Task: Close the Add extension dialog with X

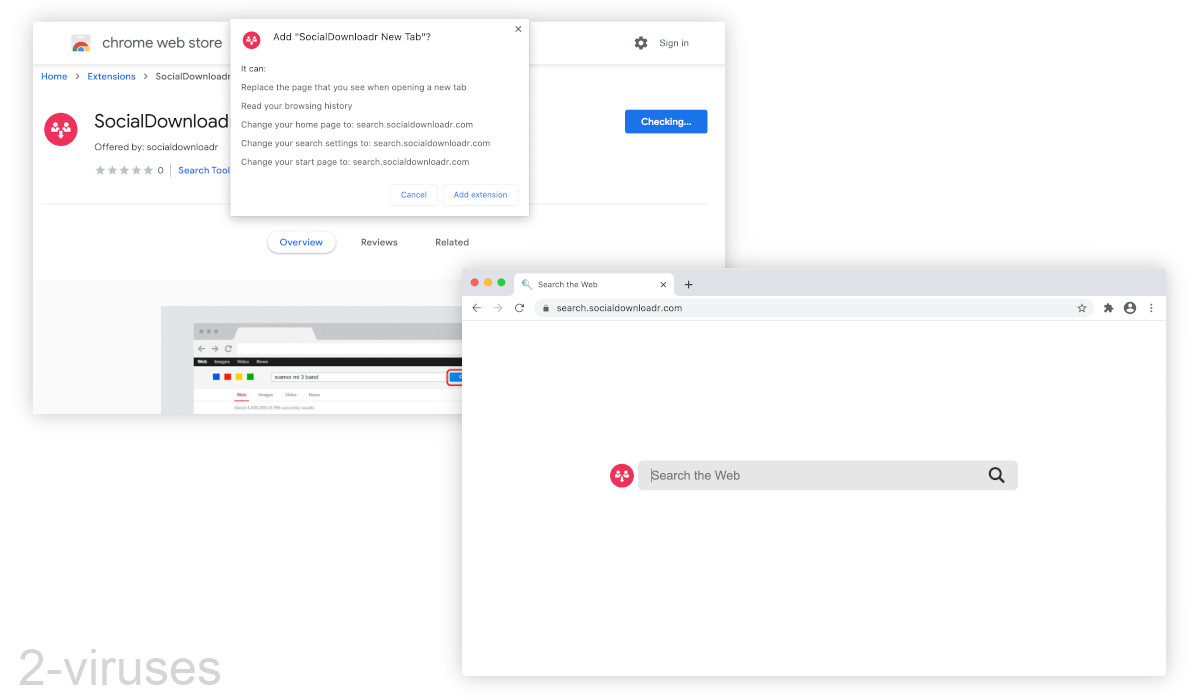Action: (518, 29)
